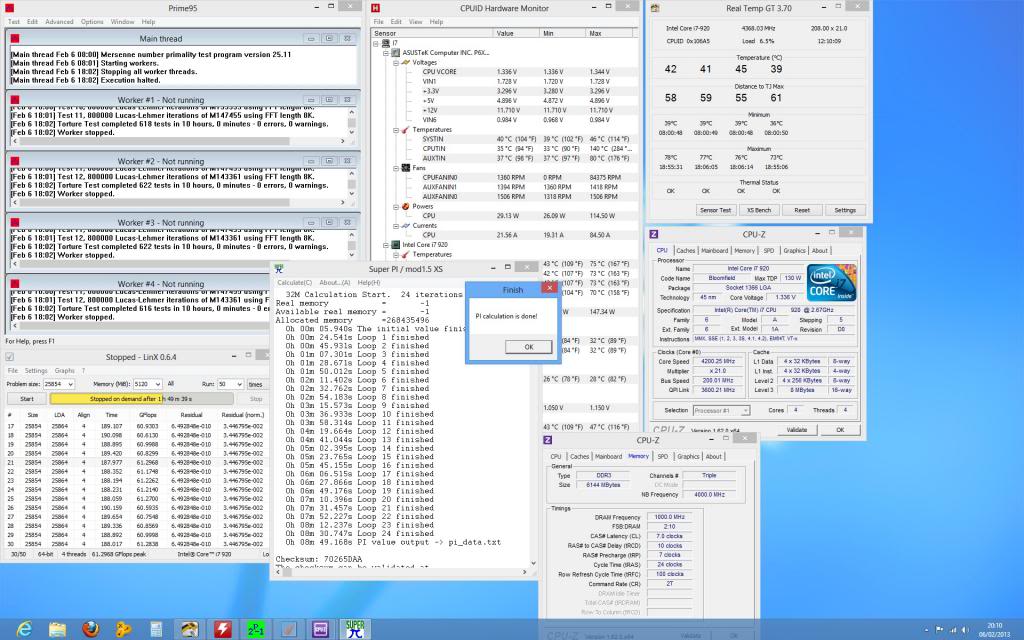The image size is (1024, 640).
Task: Click the HWMonitor red H title icon
Action: (376, 8)
